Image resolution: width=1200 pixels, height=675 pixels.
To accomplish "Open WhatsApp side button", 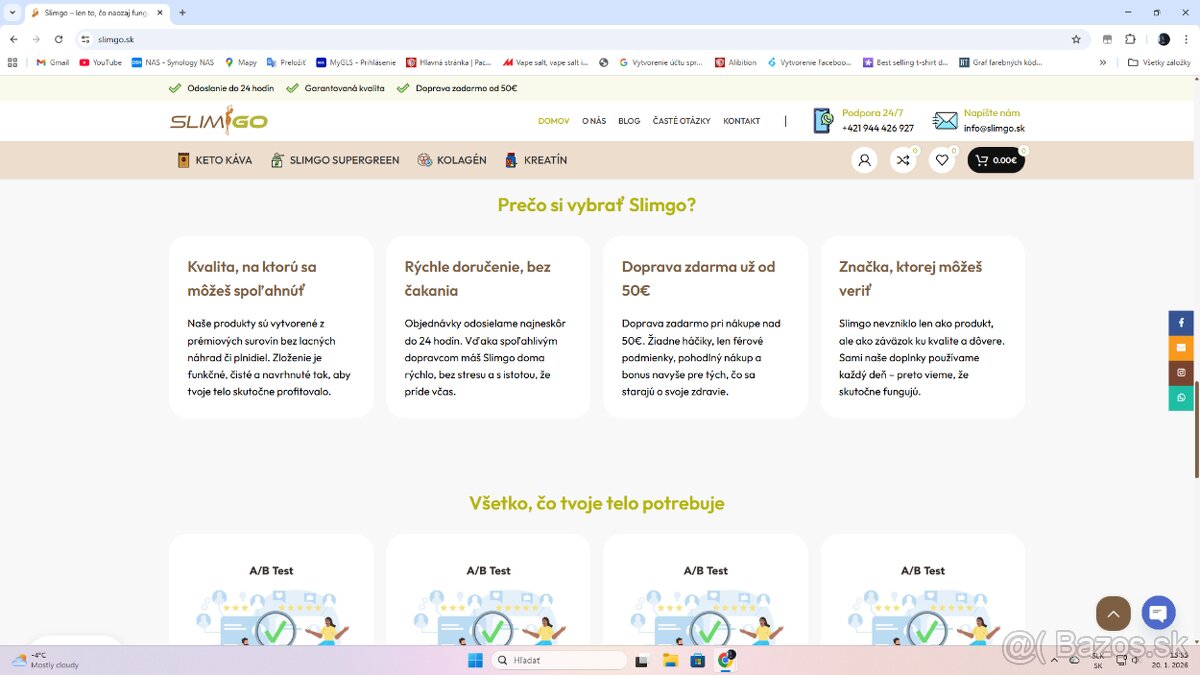I will [x=1181, y=398].
